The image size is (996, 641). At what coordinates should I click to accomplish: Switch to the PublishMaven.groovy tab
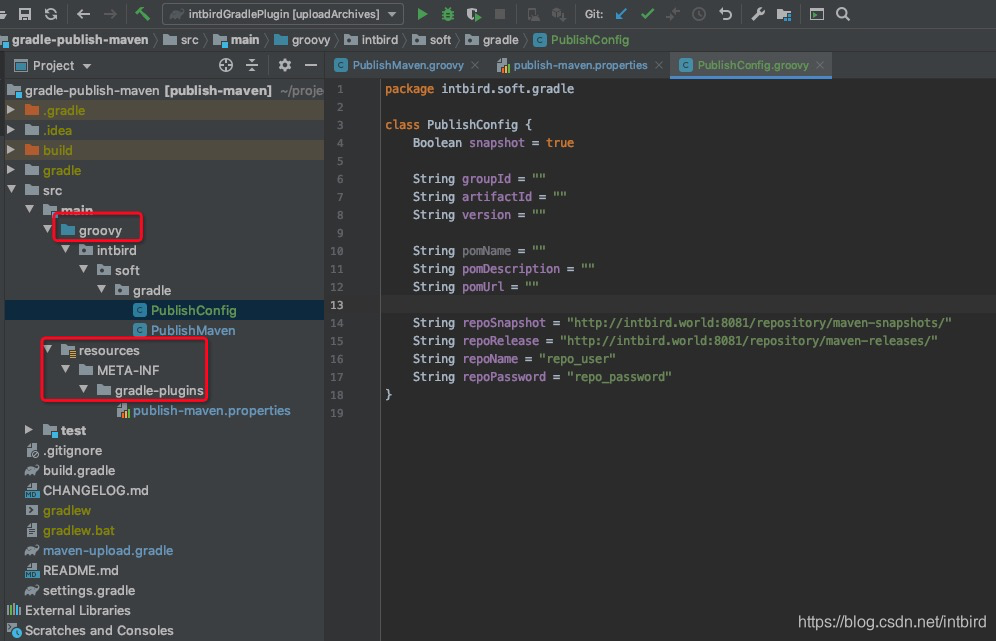click(407, 65)
